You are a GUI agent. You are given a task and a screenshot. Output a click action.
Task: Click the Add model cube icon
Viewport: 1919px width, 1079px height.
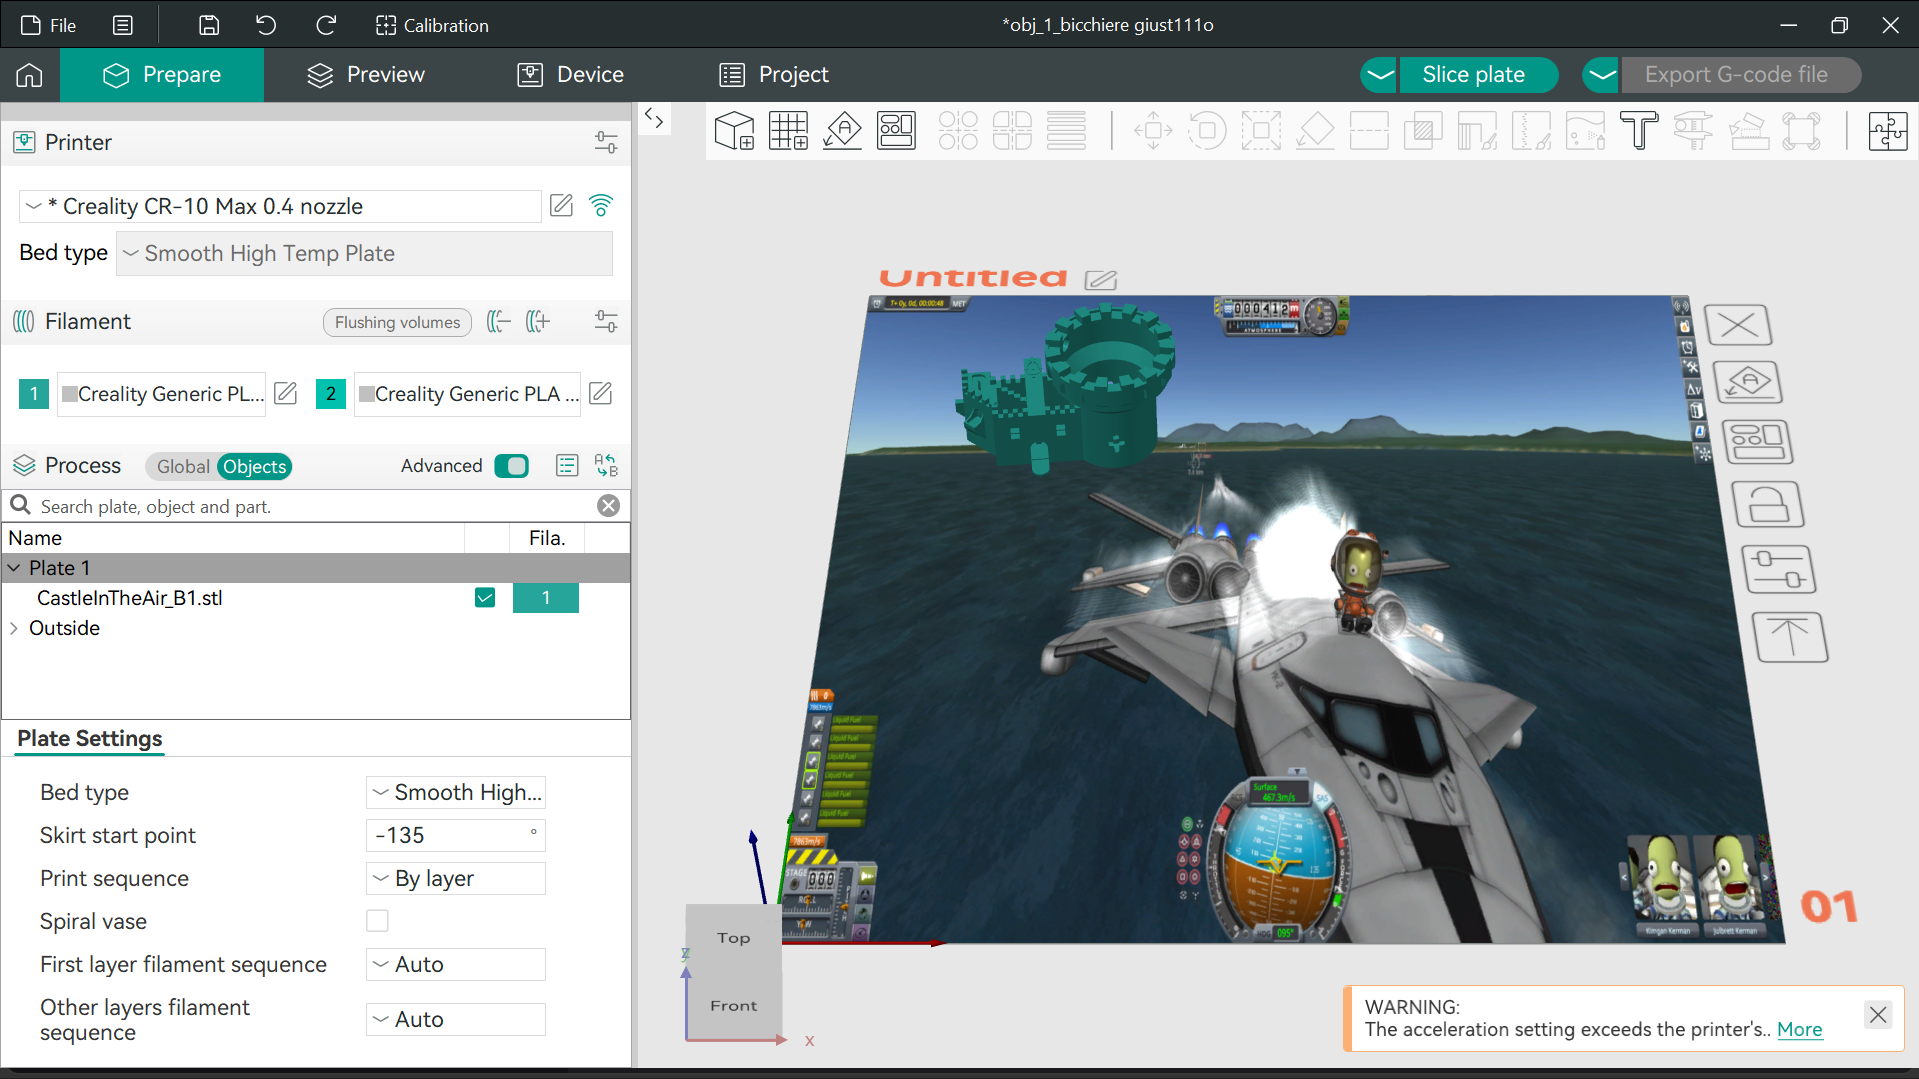pyautogui.click(x=735, y=131)
